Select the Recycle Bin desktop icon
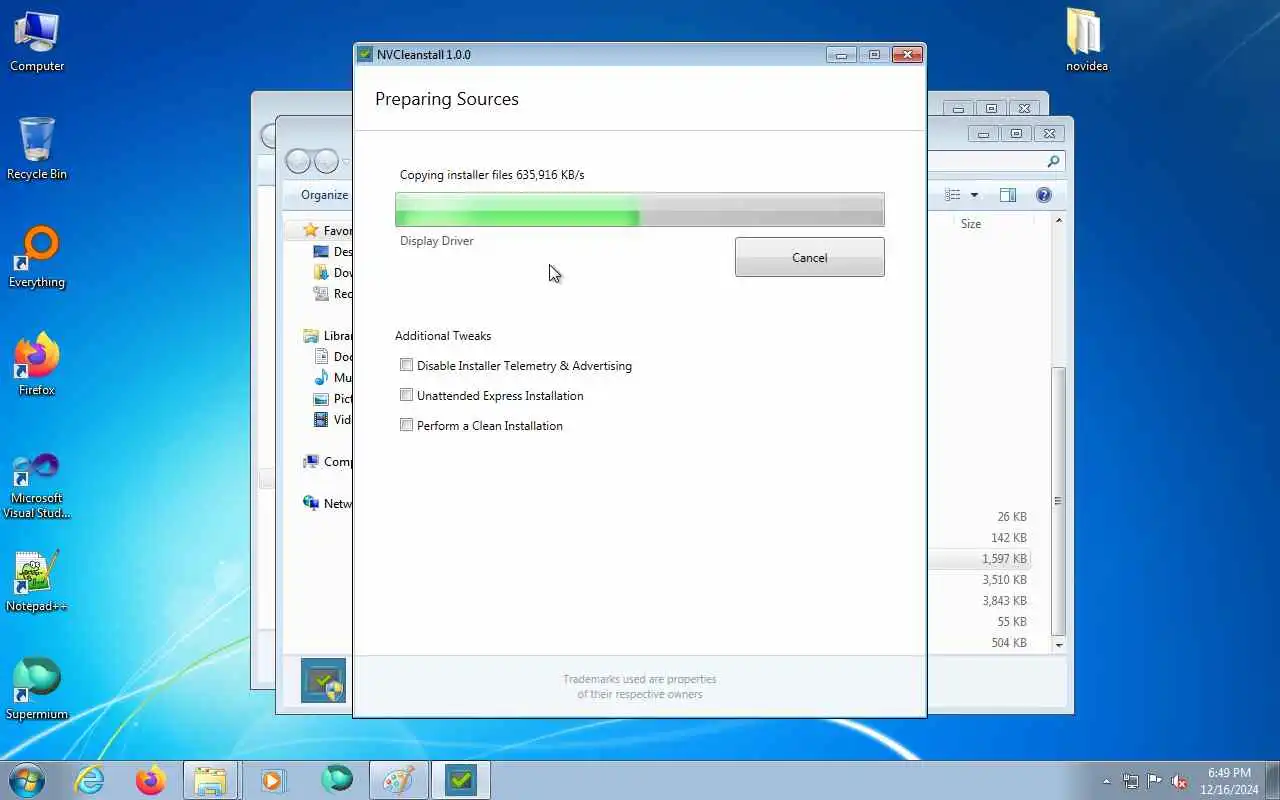This screenshot has height=800, width=1280. tap(37, 149)
